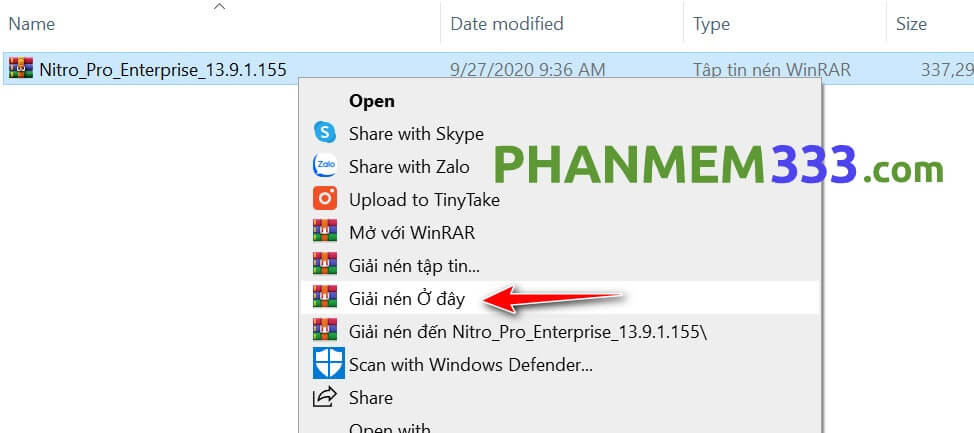This screenshot has width=974, height=433.
Task: Click WinRAR icon beside Giải nén đến Nitro_Pro_Enterprise
Action: pos(324,330)
